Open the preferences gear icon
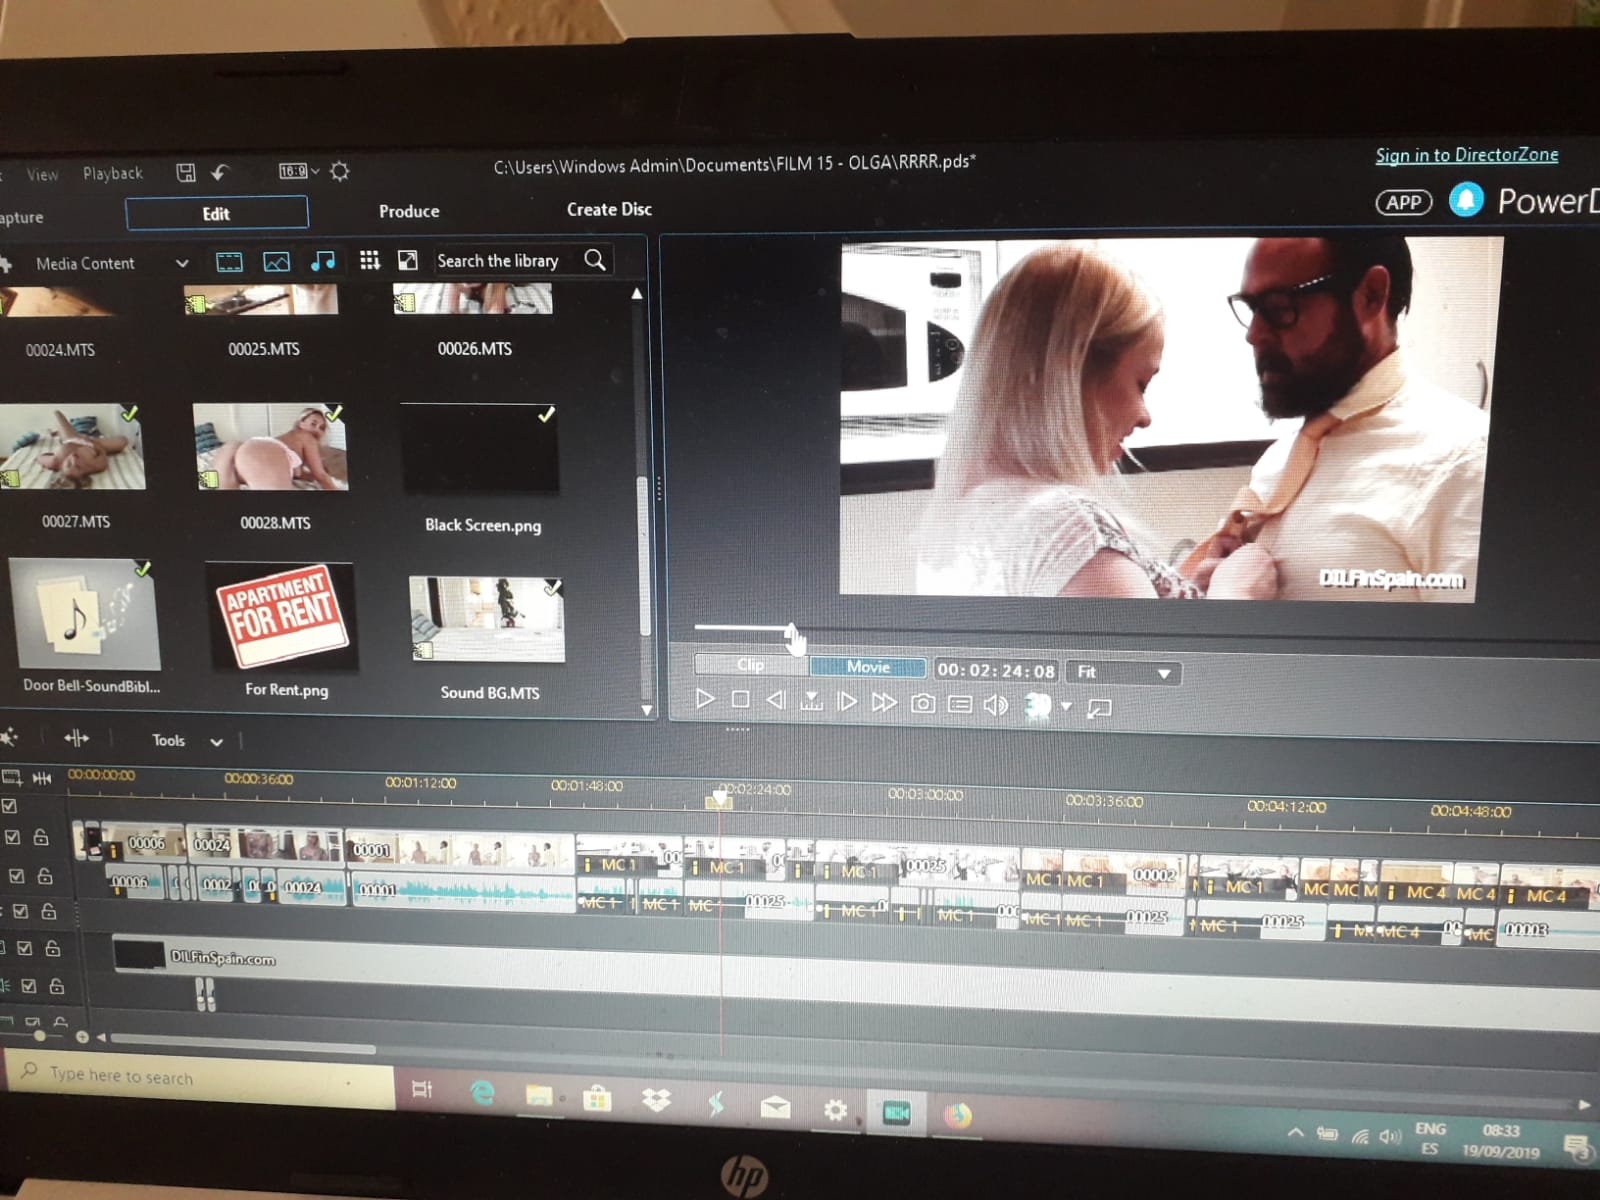This screenshot has height=1200, width=1600. (340, 171)
